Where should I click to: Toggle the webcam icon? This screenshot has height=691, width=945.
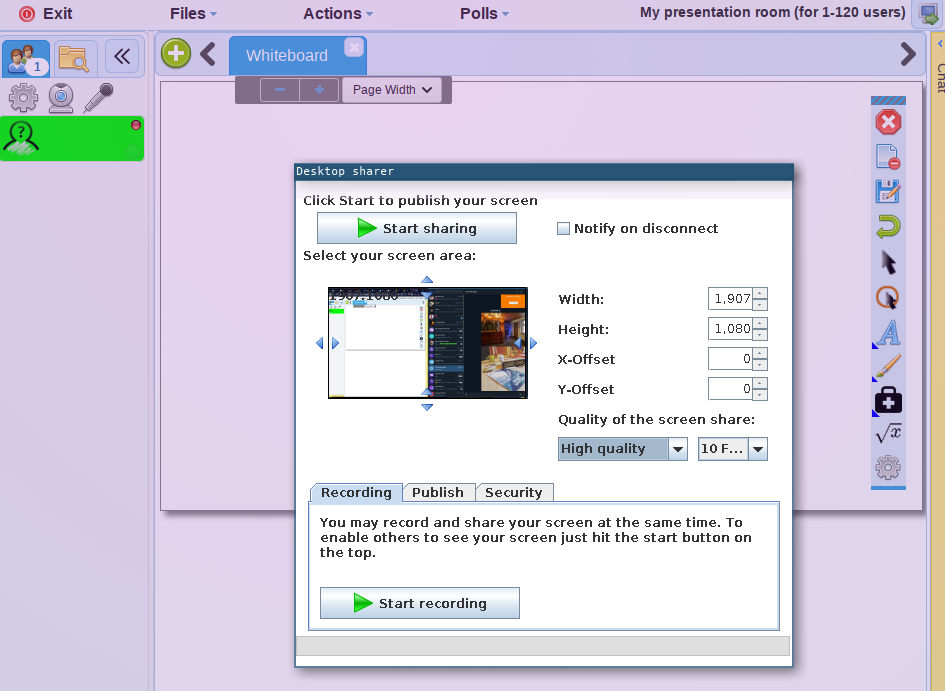[61, 98]
